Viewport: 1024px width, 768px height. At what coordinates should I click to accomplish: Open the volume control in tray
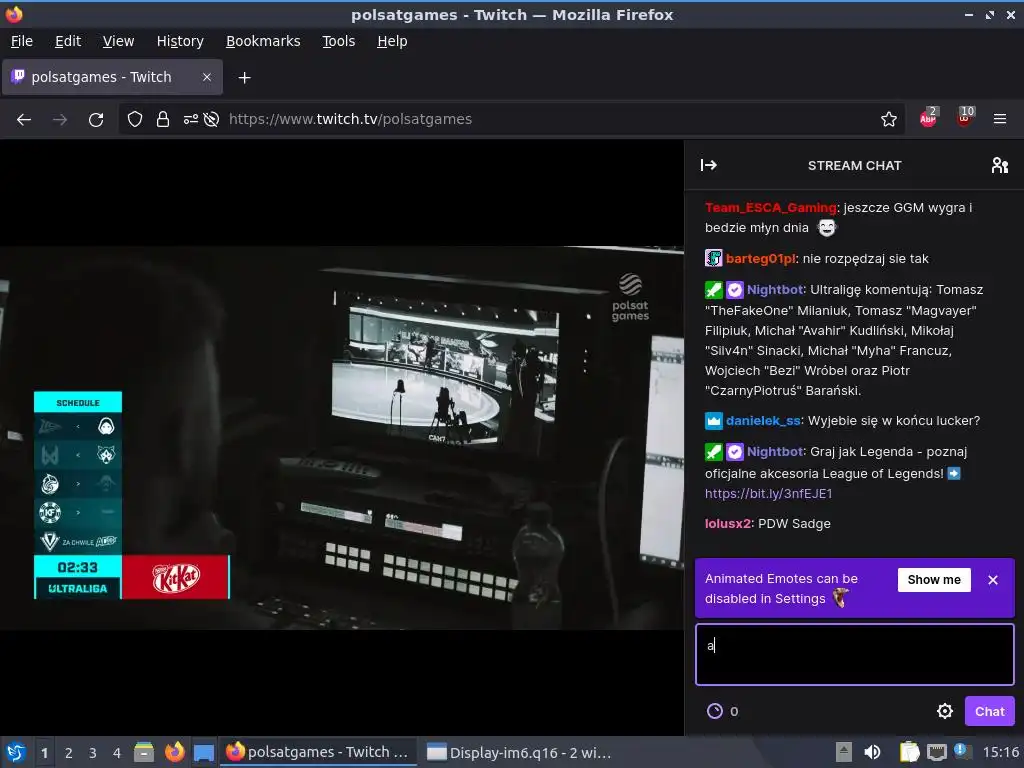pyautogui.click(x=872, y=752)
